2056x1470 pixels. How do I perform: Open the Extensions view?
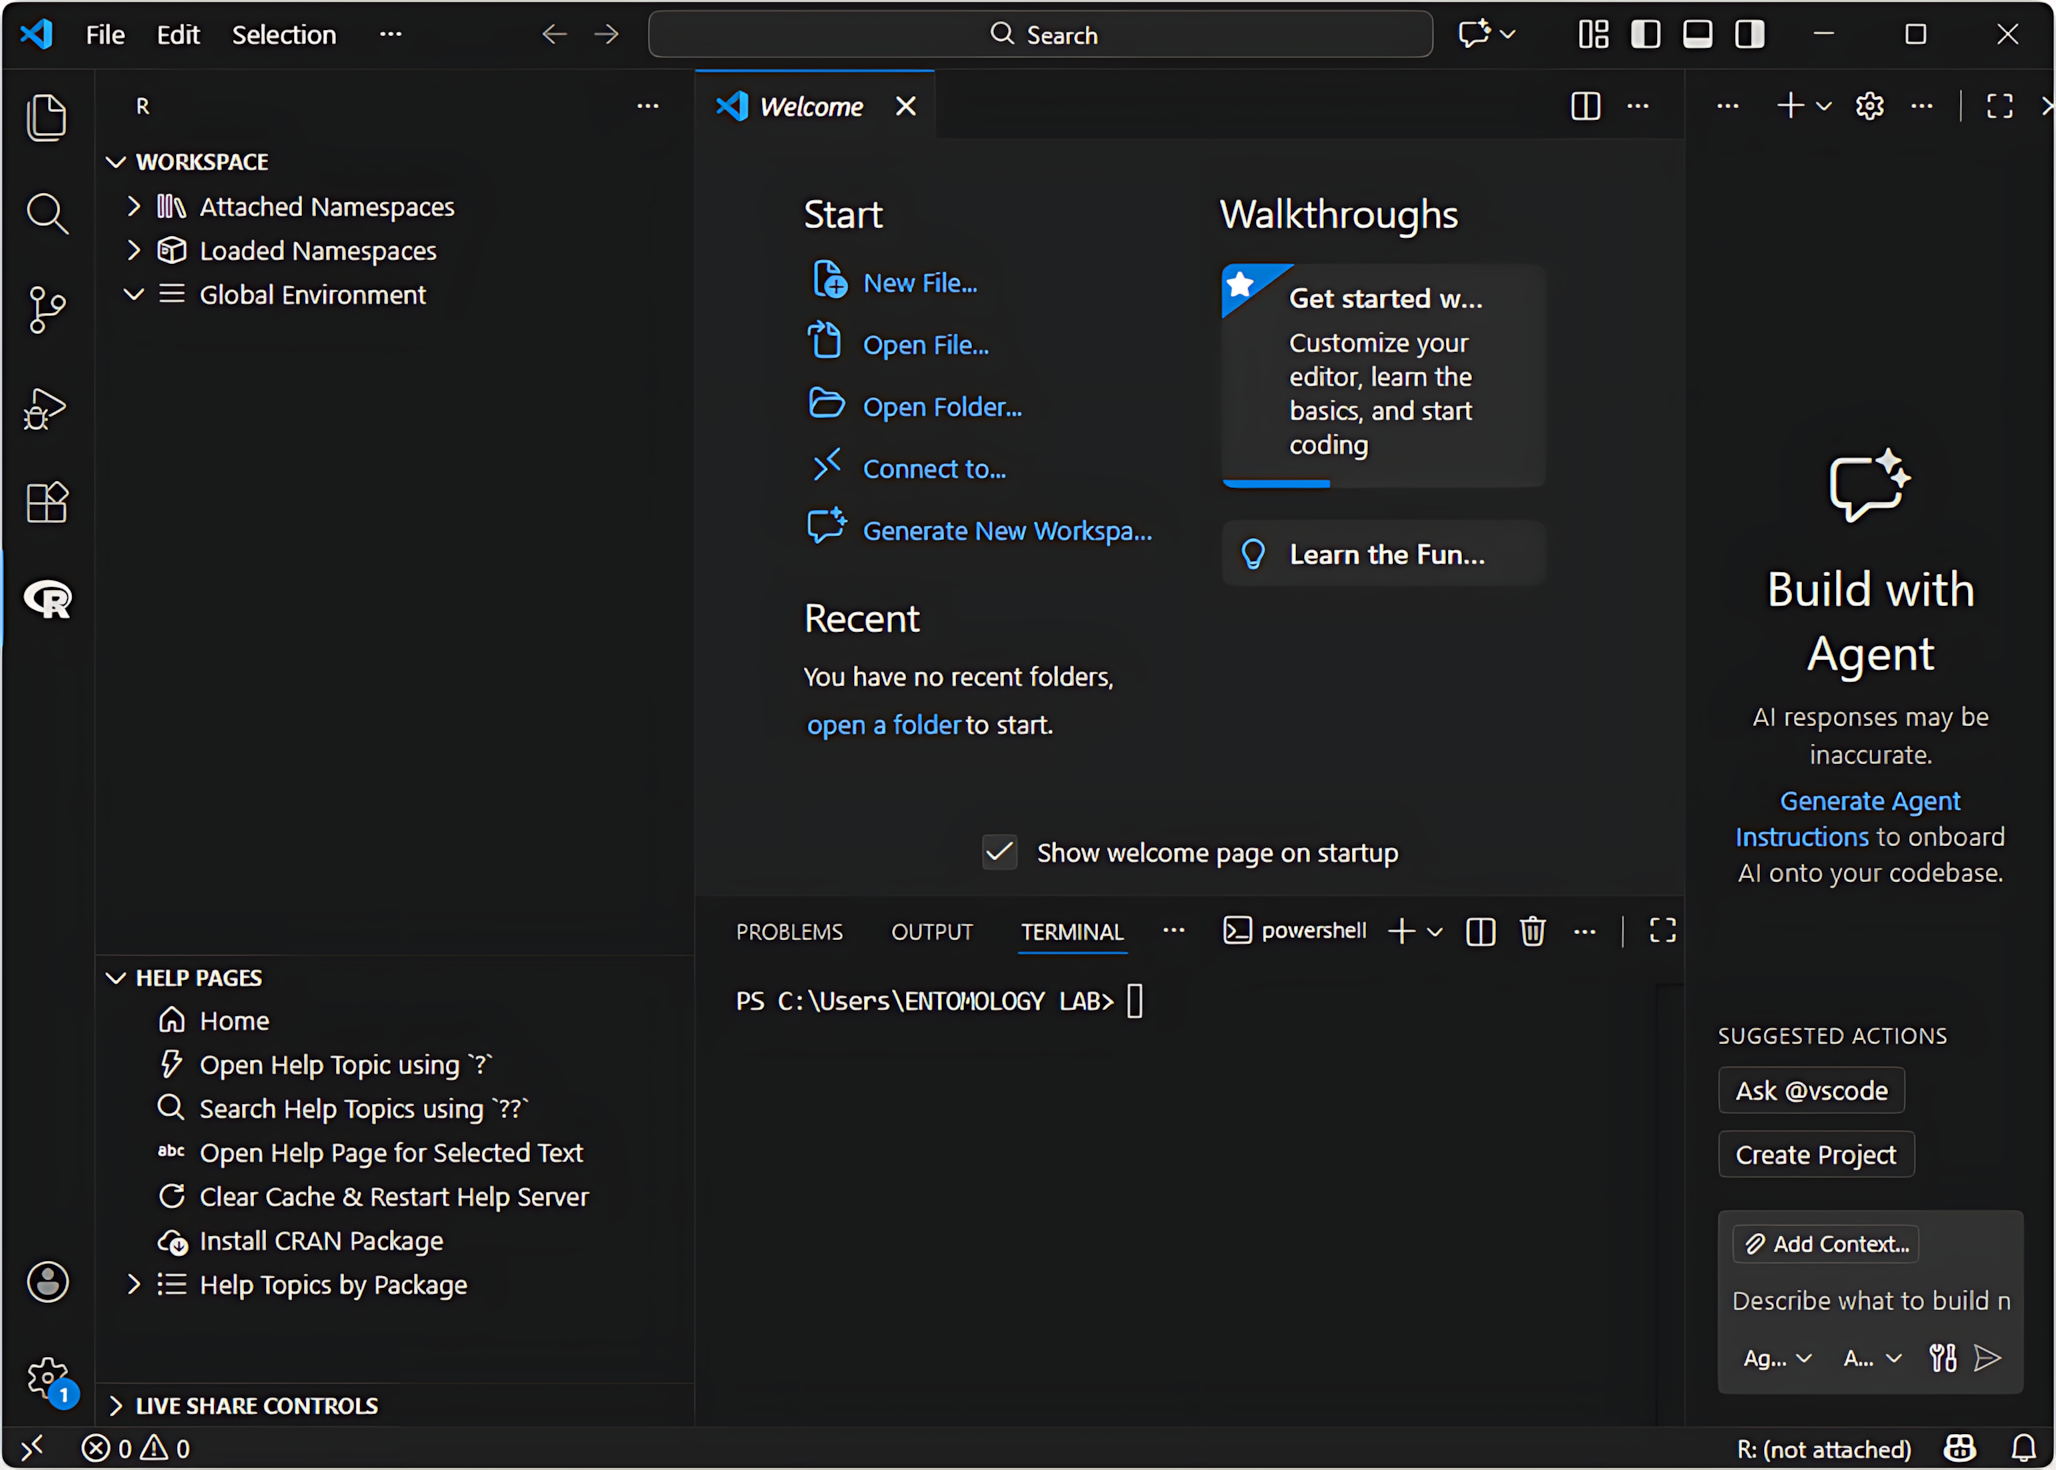47,503
